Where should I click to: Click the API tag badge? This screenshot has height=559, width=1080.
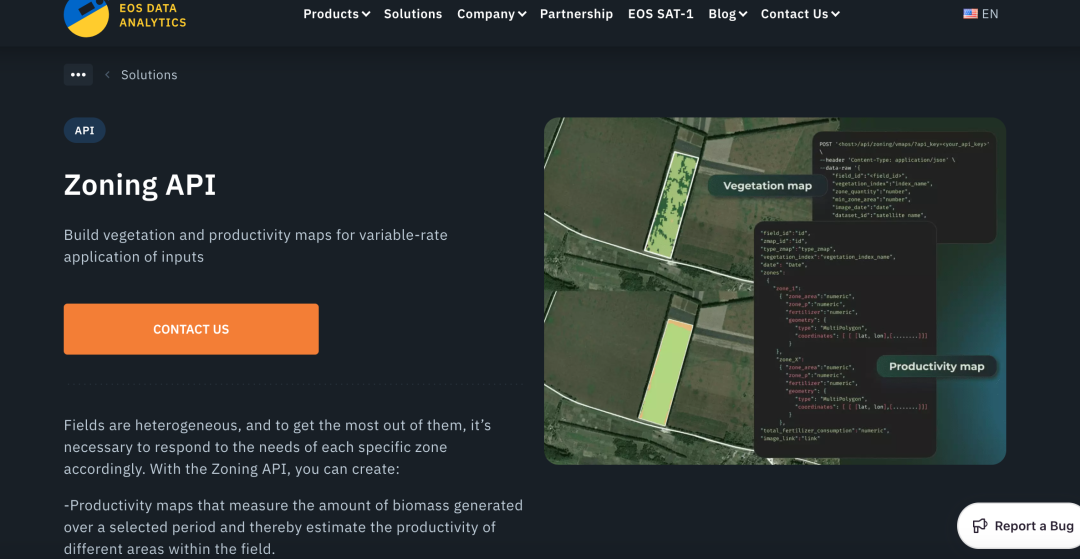click(x=85, y=130)
